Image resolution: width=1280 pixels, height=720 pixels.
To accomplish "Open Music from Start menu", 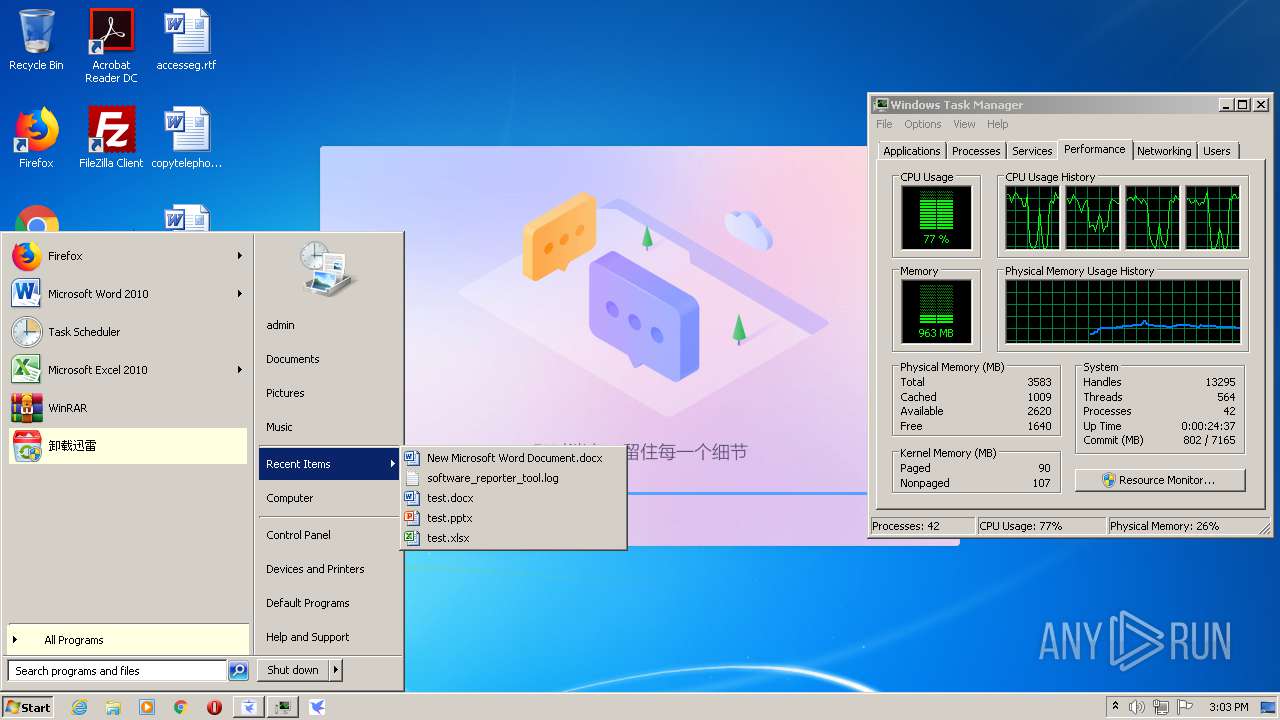I will click(x=329, y=427).
